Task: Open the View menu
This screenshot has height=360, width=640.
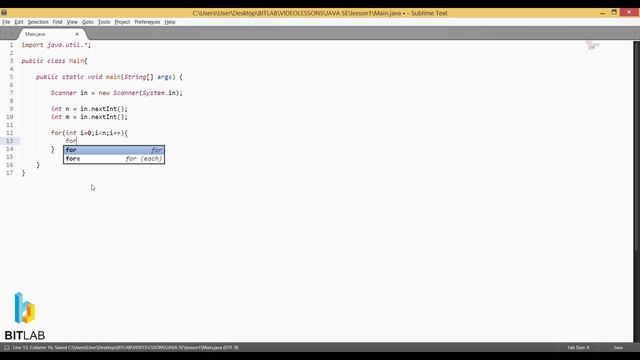Action: pos(72,22)
